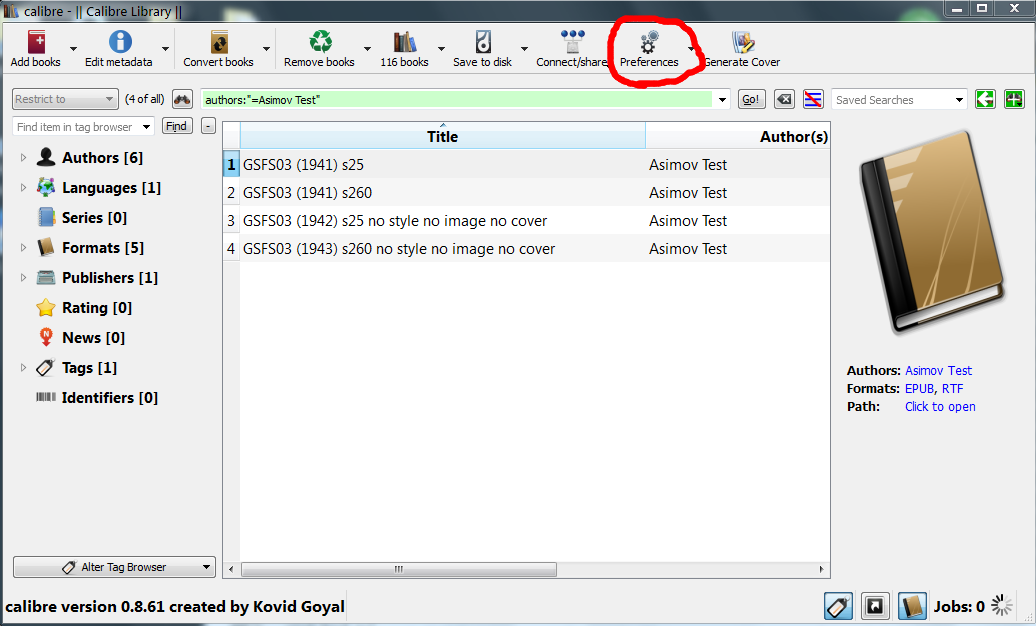This screenshot has height=626, width=1036.
Task: Click row header number 3
Action: click(x=231, y=221)
